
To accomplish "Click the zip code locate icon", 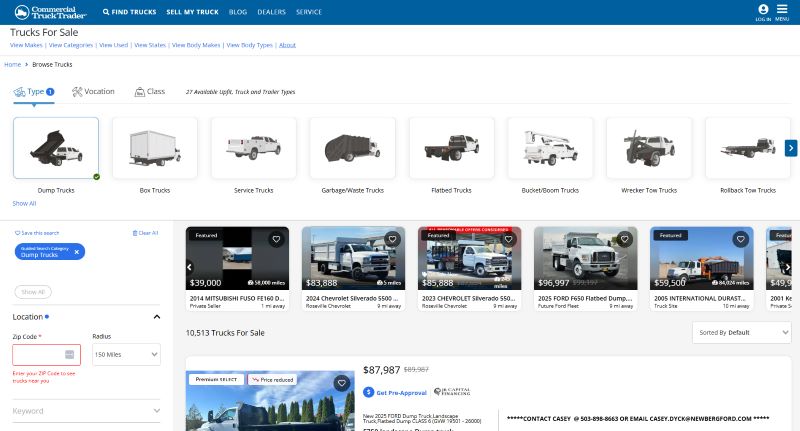I will [69, 354].
